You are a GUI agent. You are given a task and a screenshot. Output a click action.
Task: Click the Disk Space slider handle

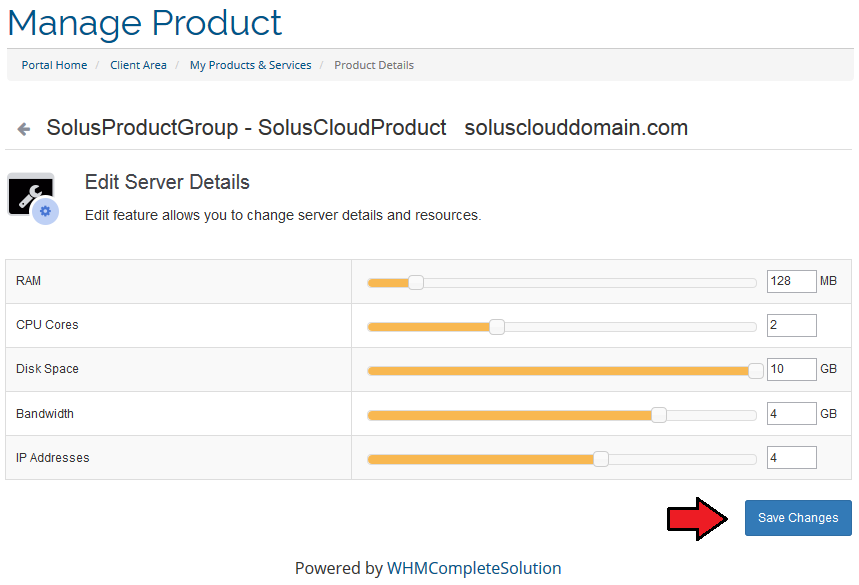756,371
